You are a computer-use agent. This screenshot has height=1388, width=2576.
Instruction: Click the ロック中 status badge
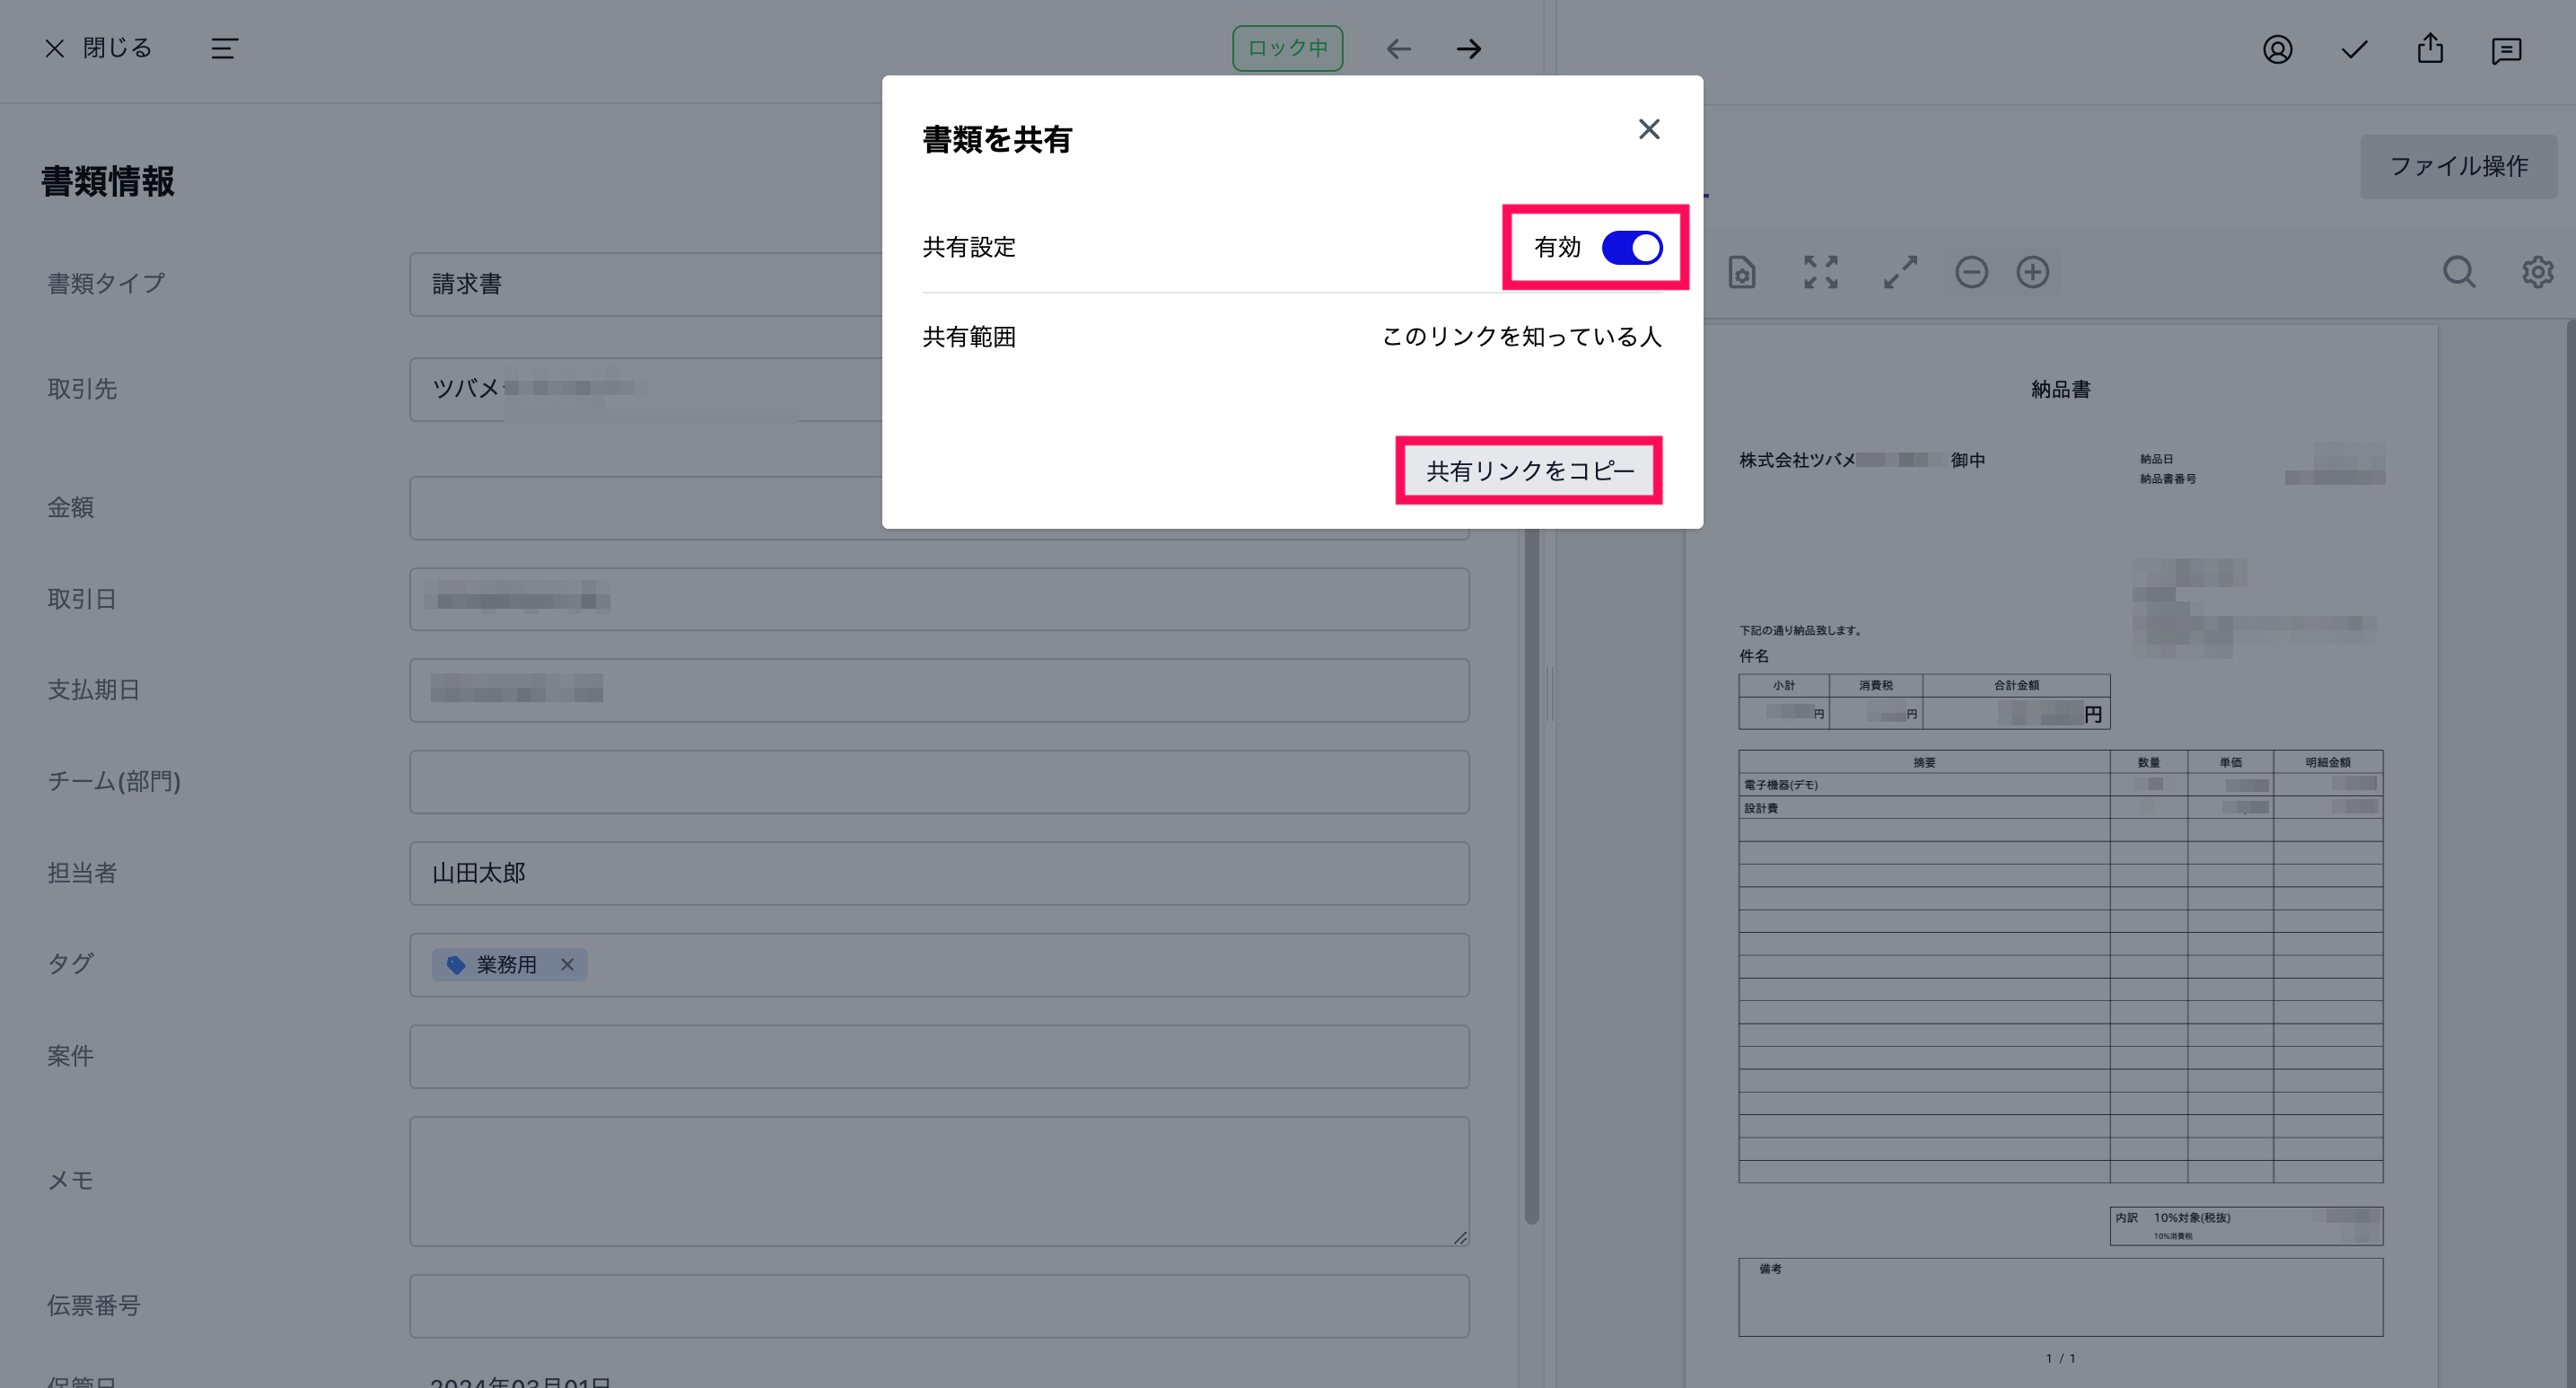[1287, 48]
